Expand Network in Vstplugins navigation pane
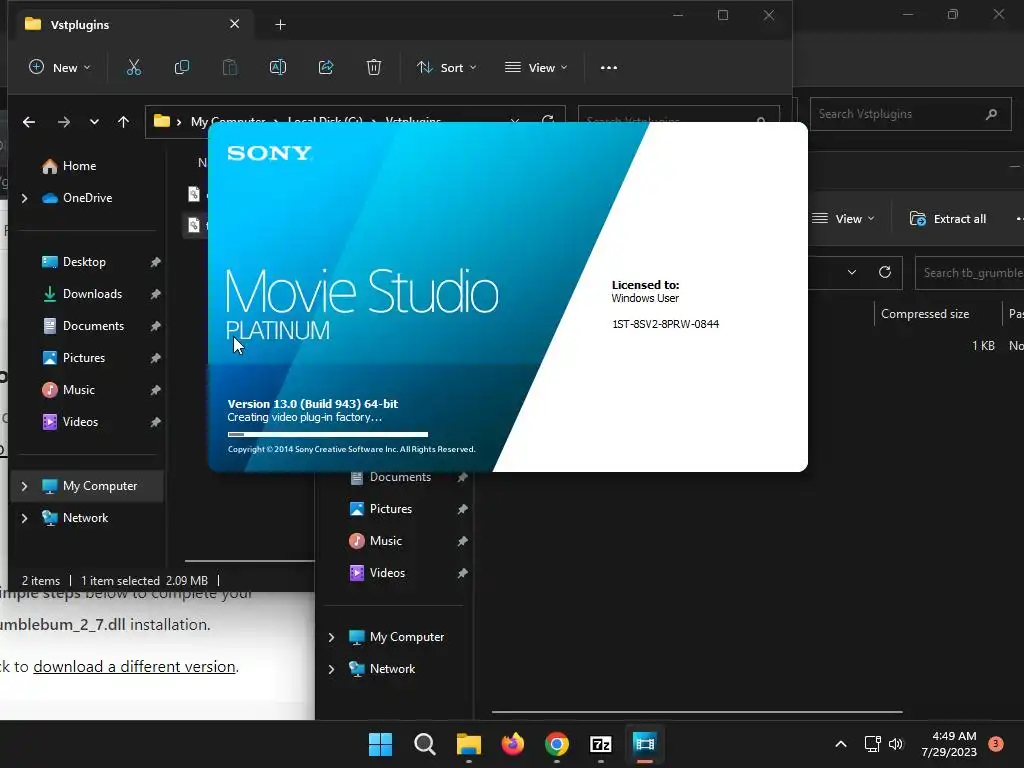The width and height of the screenshot is (1024, 768). [25, 518]
